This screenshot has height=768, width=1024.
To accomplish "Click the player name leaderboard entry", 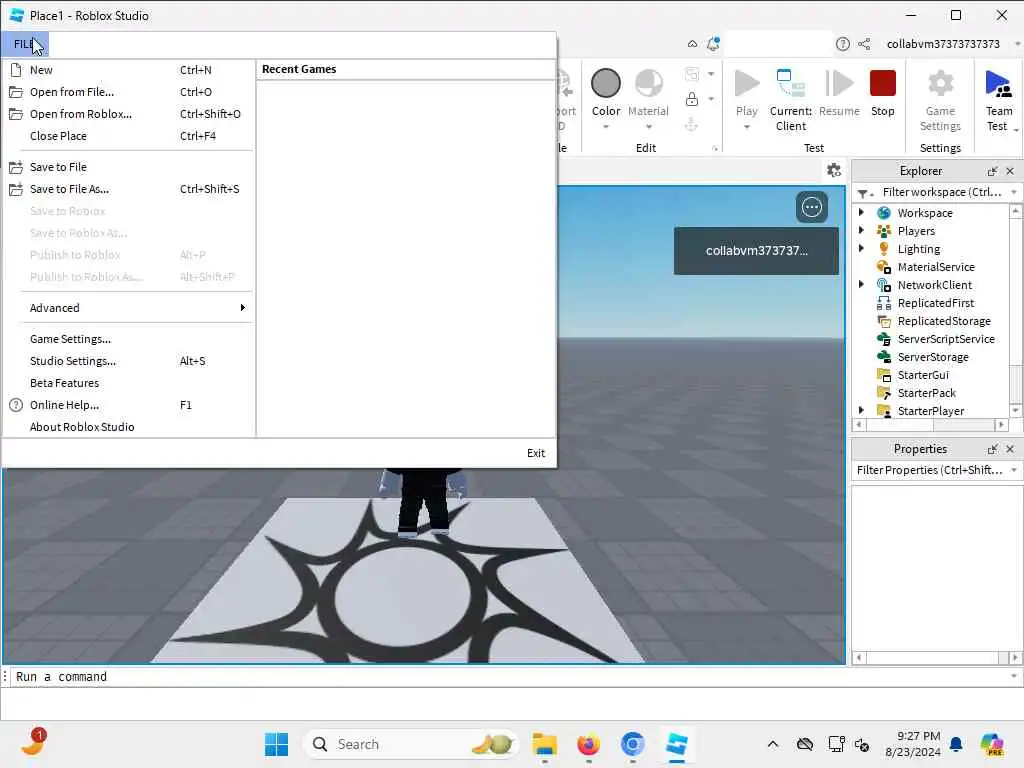I will (x=756, y=251).
